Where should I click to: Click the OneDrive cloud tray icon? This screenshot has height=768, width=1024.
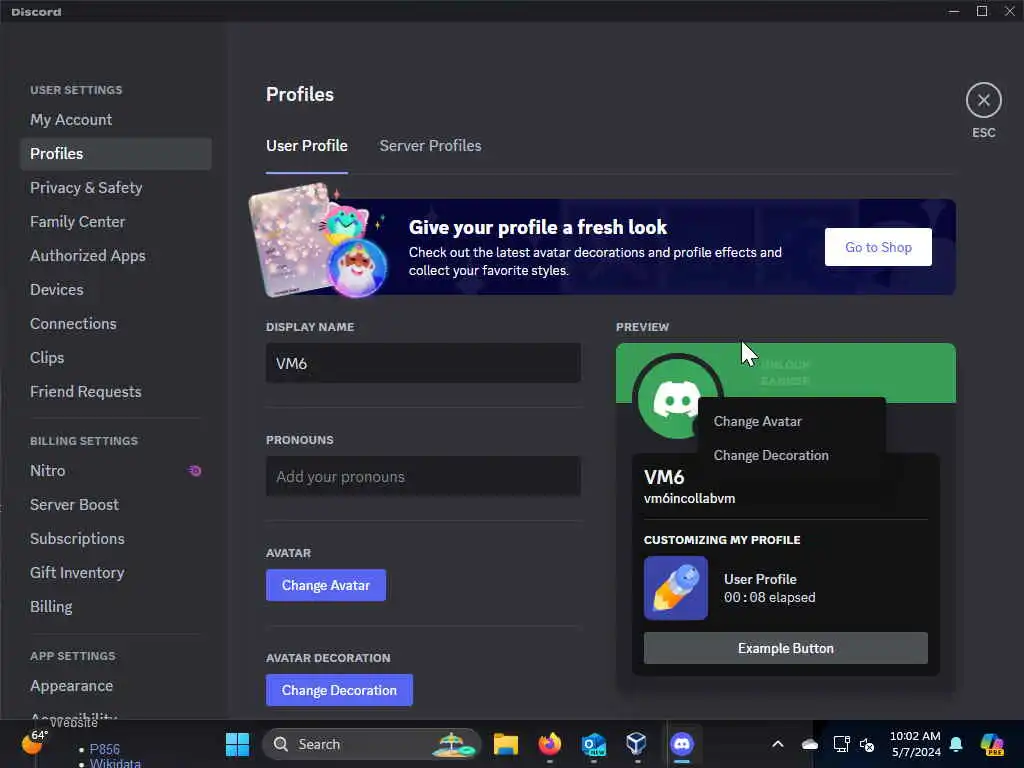[810, 744]
